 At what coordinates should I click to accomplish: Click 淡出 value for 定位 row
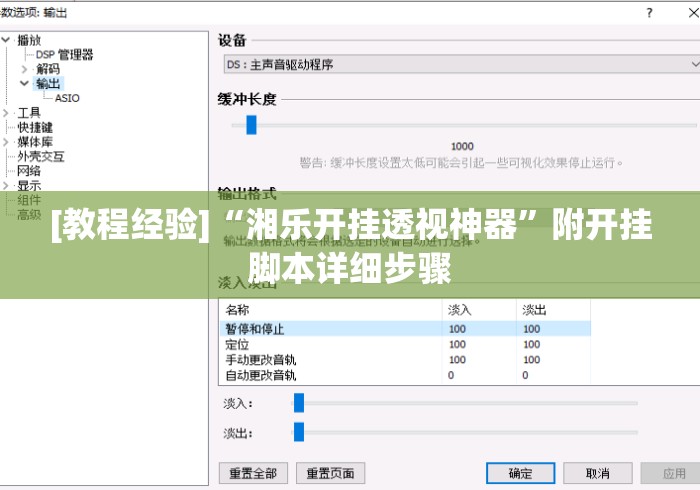(531, 345)
